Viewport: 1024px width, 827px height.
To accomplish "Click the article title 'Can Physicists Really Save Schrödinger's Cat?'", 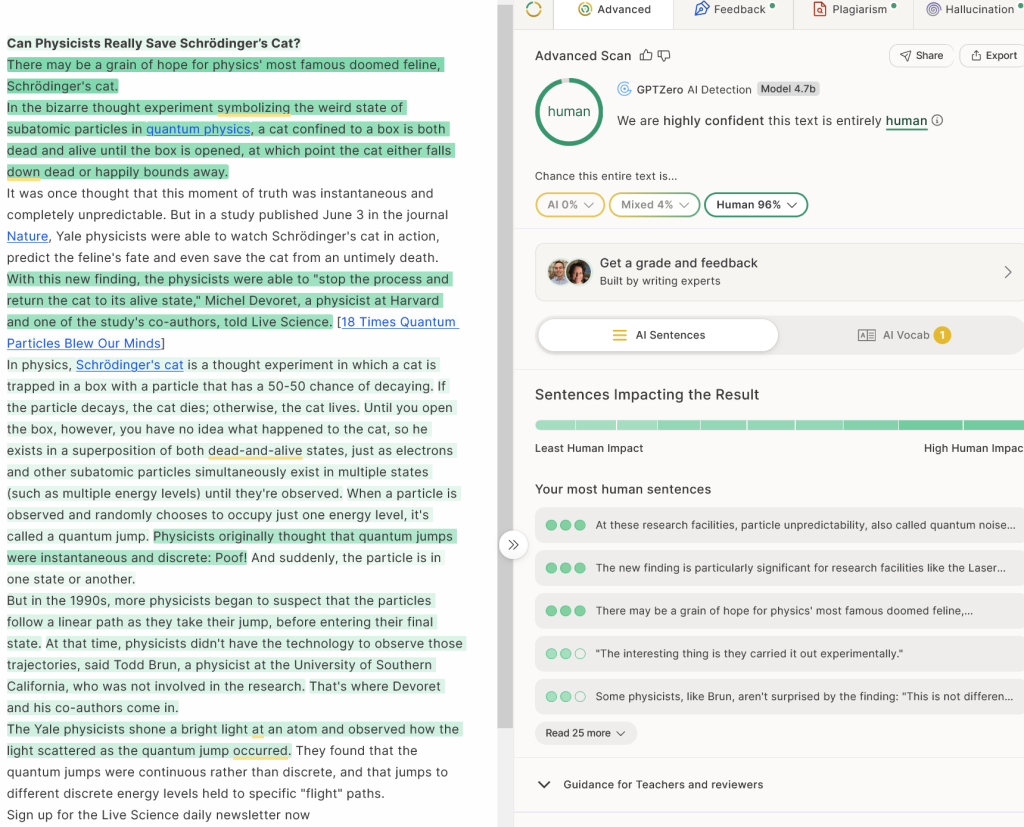I will coord(153,43).
